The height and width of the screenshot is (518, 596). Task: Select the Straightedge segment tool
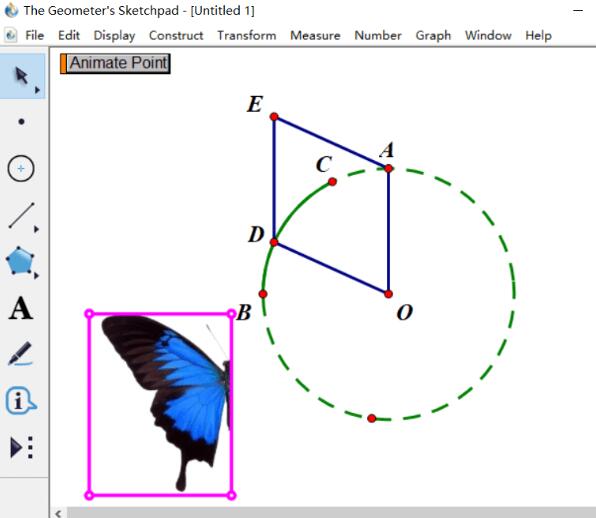[x=21, y=215]
